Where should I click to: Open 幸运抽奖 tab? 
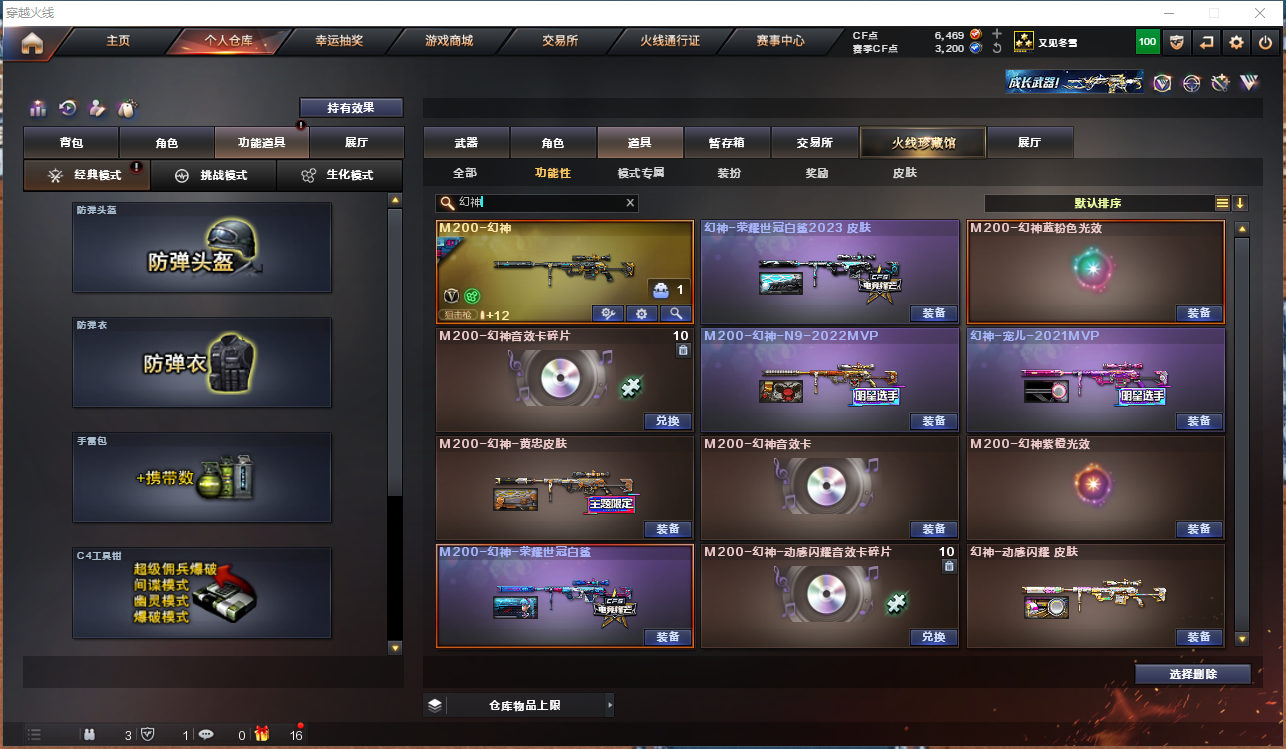click(x=339, y=41)
